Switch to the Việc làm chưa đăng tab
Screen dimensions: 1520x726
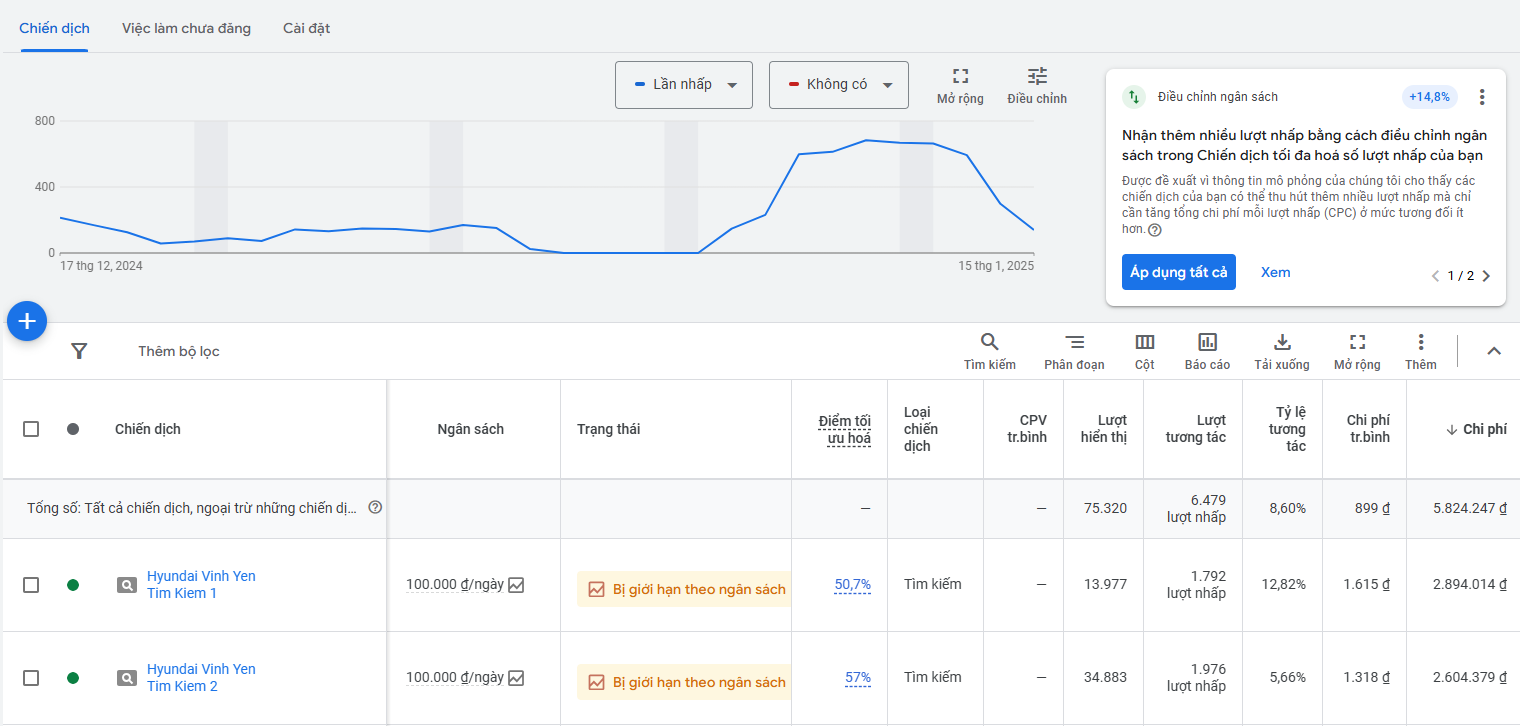186,28
